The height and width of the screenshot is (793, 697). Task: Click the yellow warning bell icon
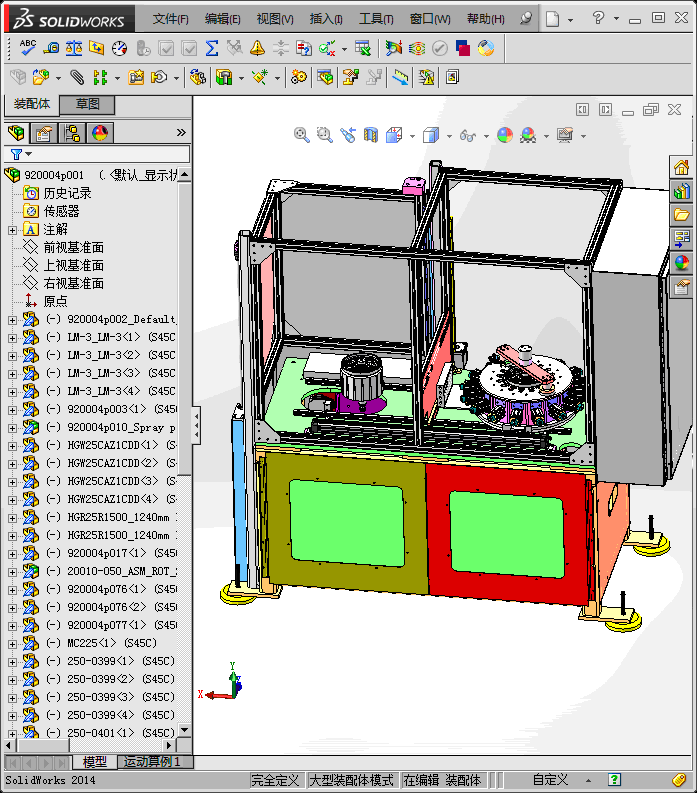coord(257,48)
